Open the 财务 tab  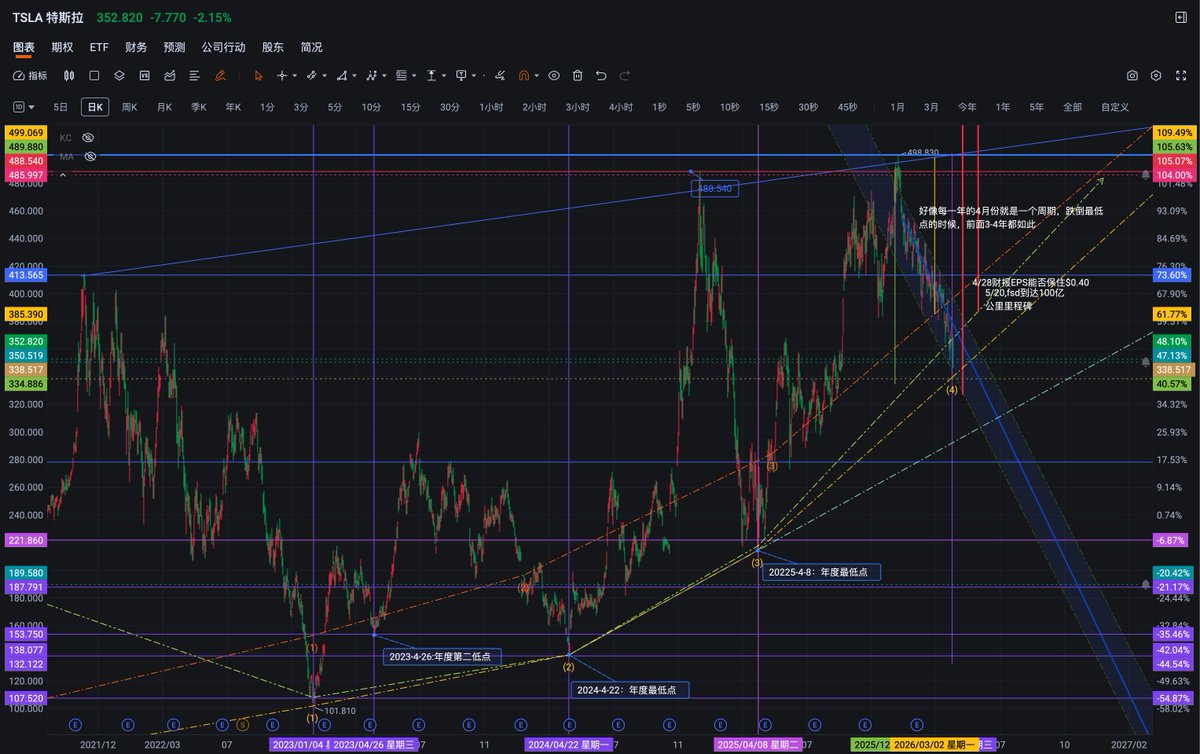click(x=137, y=47)
